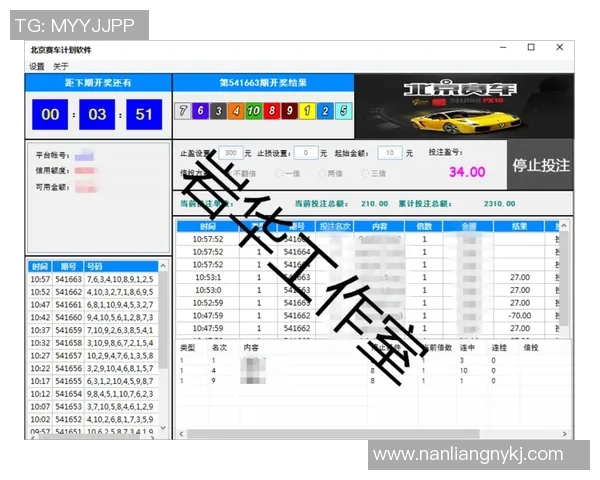The image size is (600, 480).
Task: Close the 北京赛车计划软件 window
Action: pos(559,47)
